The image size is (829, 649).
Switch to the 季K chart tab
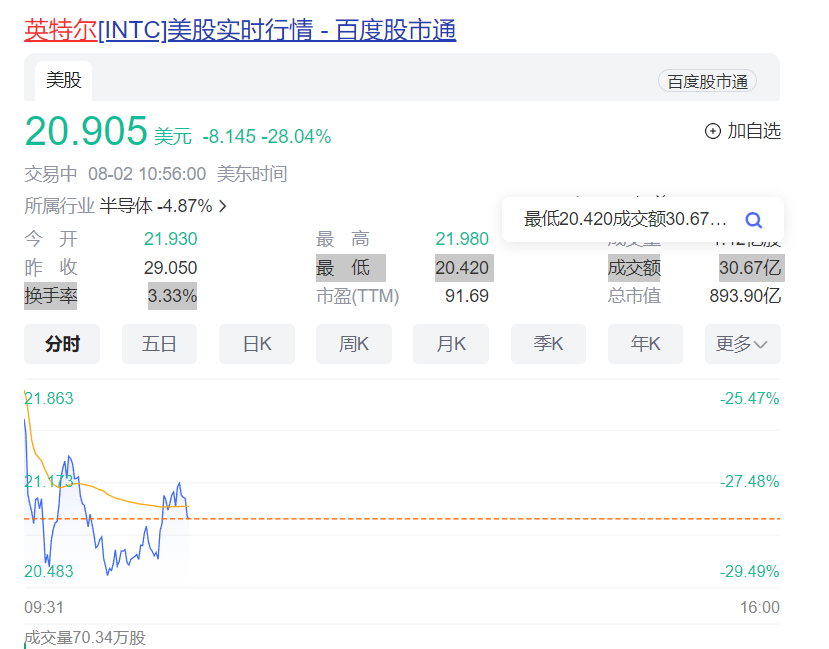(548, 344)
